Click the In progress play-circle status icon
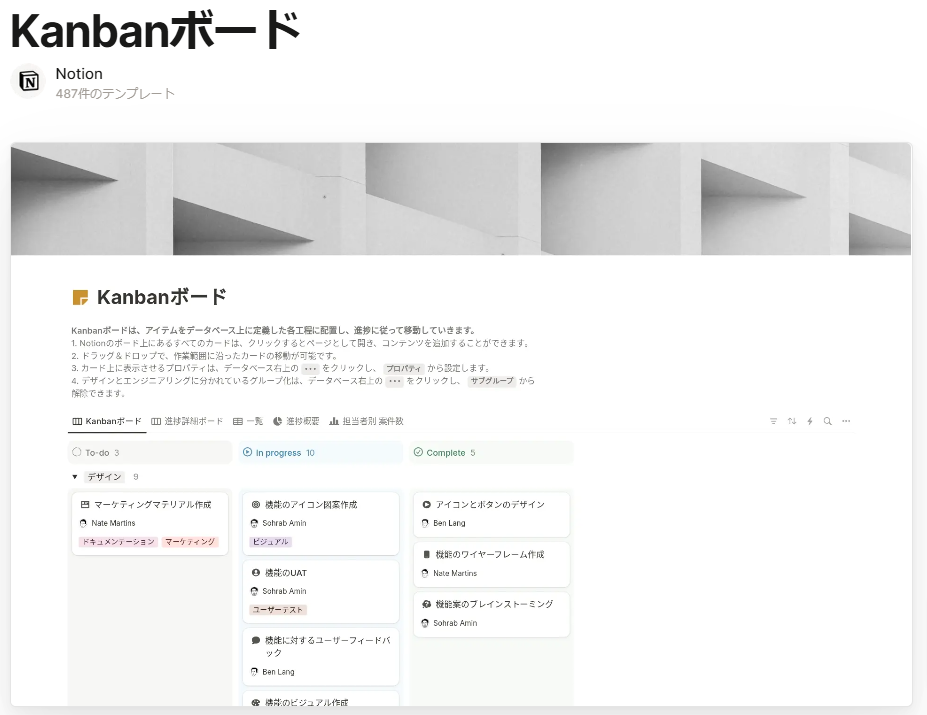The width and height of the screenshot is (927, 715). [248, 452]
